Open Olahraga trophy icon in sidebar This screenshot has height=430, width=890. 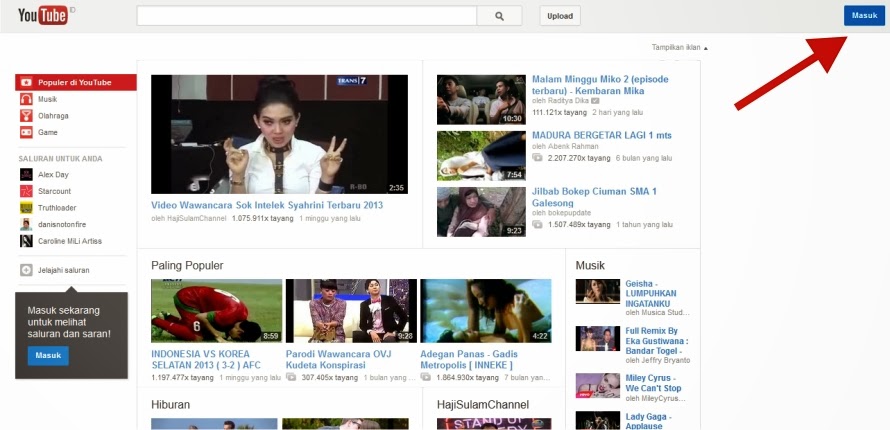click(x=26, y=116)
